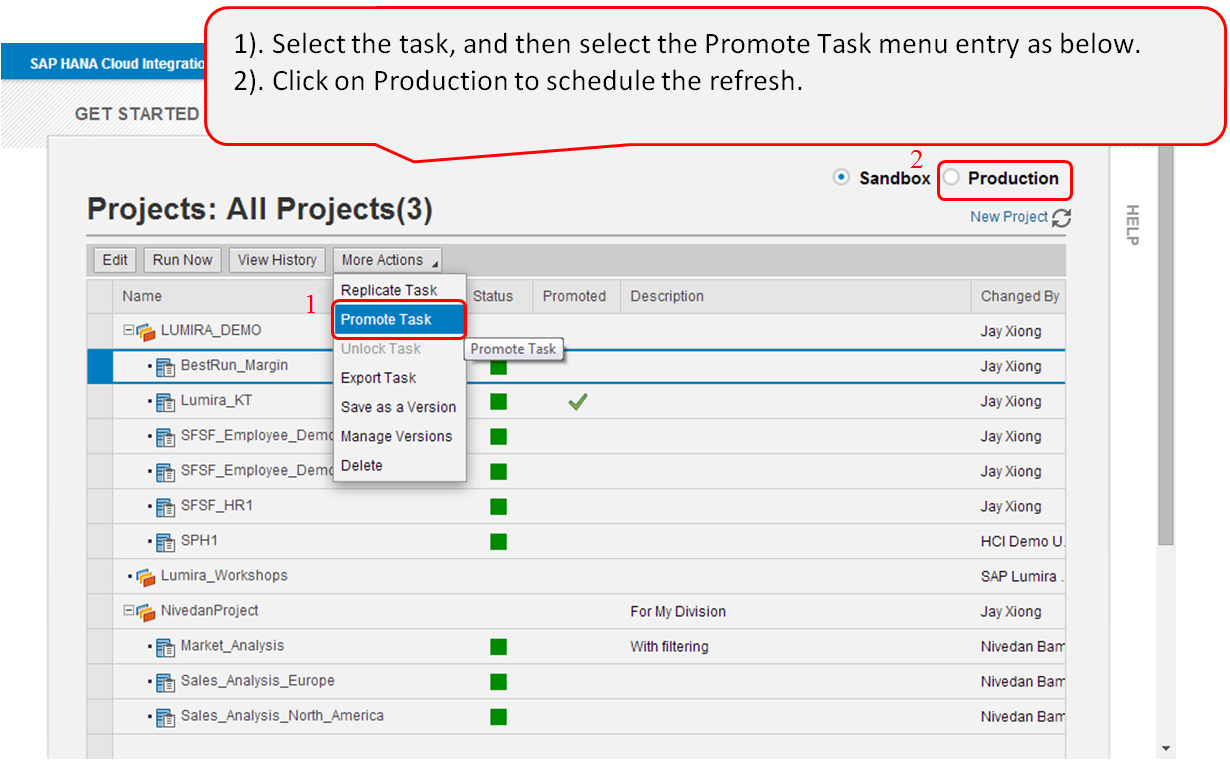This screenshot has height=763, width=1230.
Task: Click the Lumira_KT task icon
Action: pyautogui.click(x=166, y=402)
